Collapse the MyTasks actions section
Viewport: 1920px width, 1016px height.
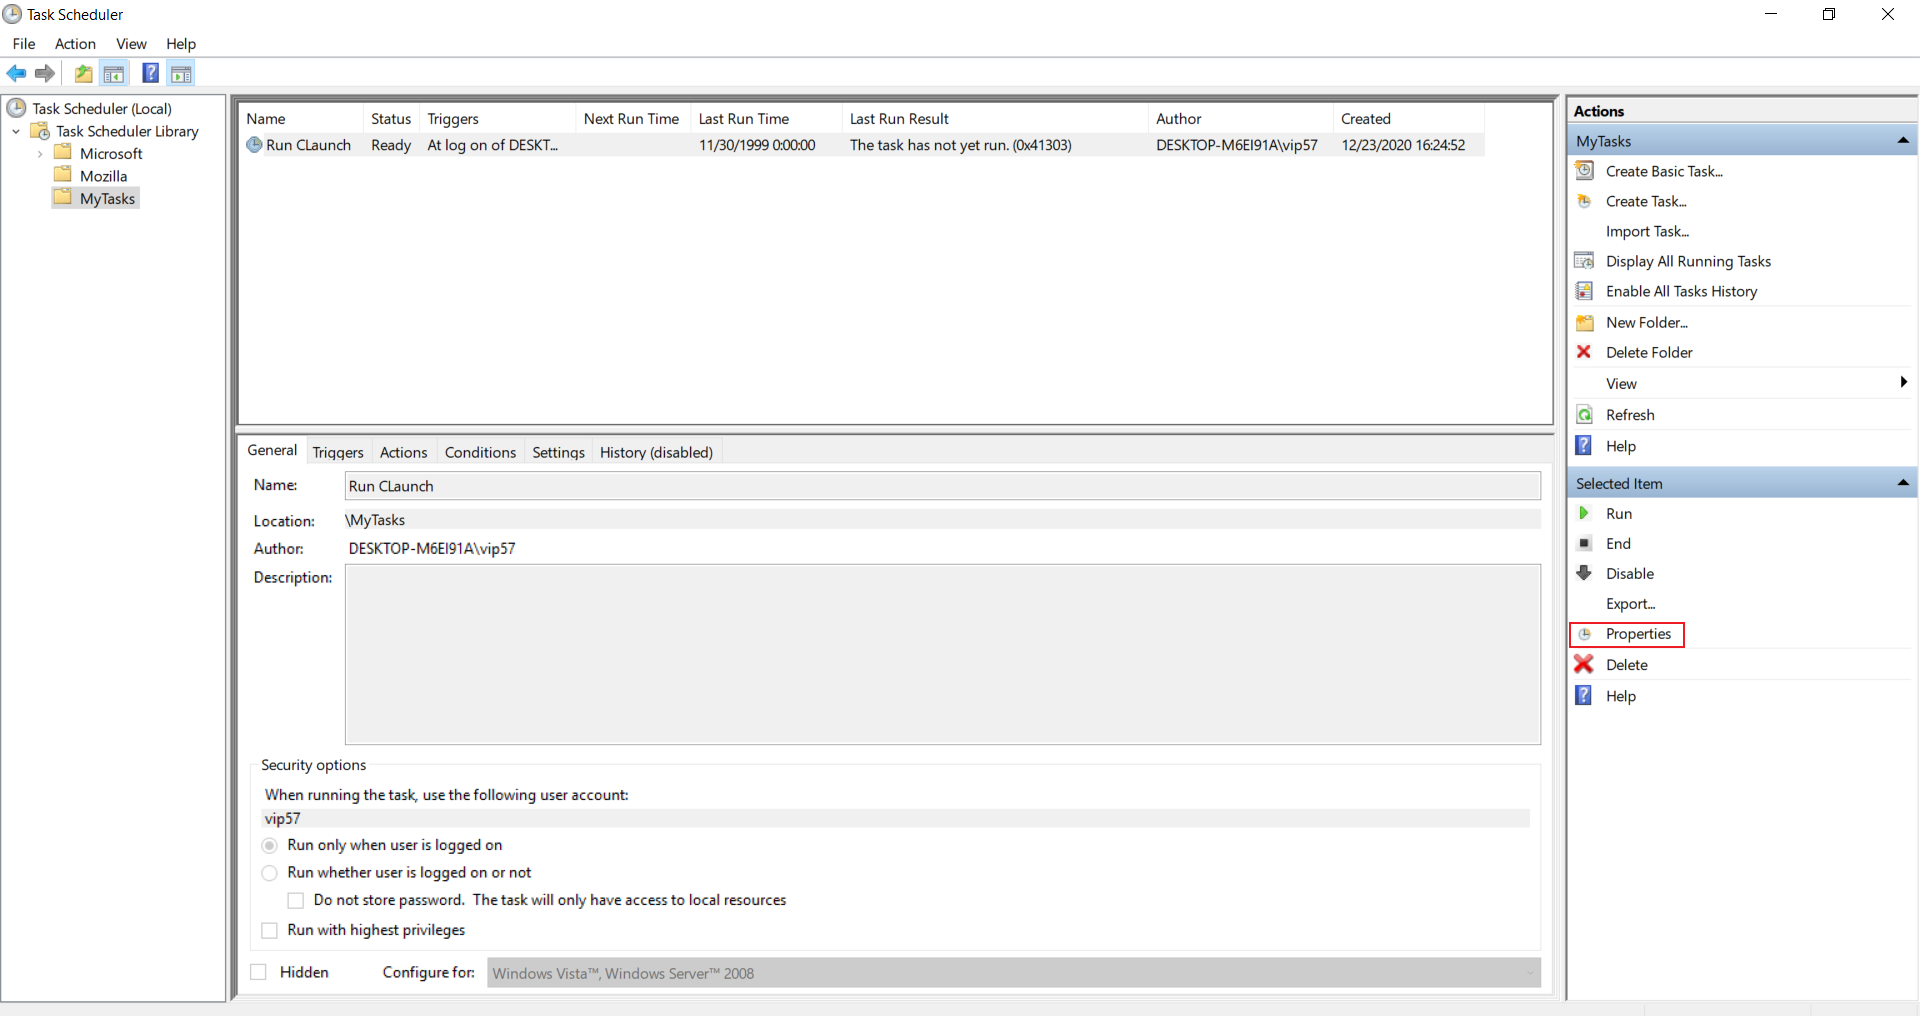click(x=1904, y=140)
